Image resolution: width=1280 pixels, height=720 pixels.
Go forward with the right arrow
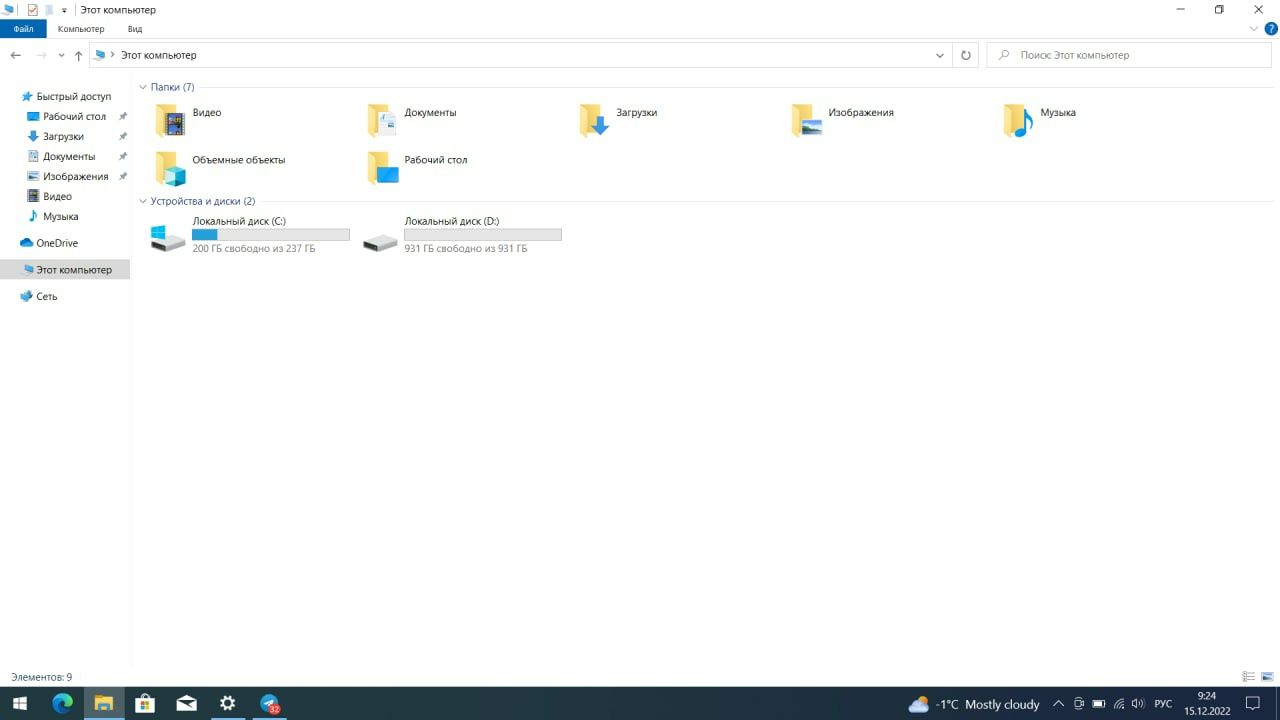click(41, 55)
